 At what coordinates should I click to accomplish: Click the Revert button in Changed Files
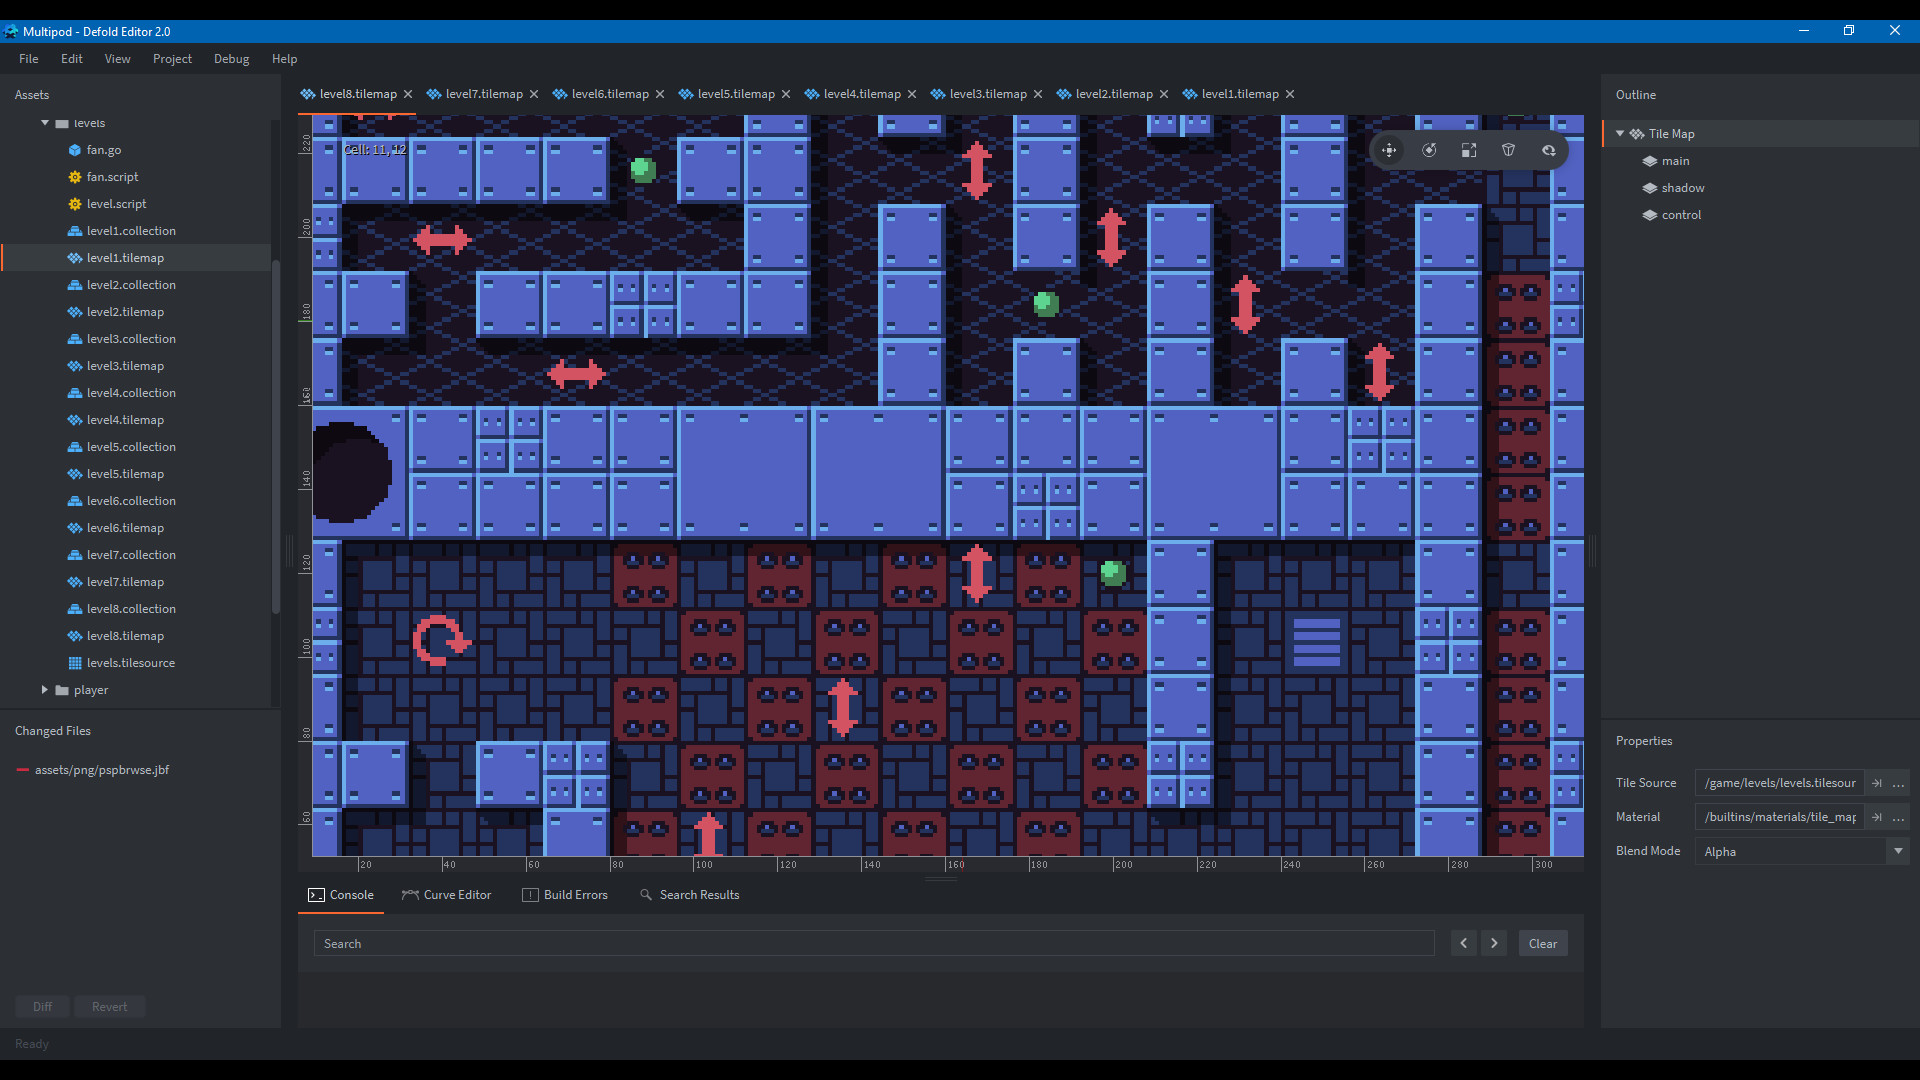coord(110,1006)
